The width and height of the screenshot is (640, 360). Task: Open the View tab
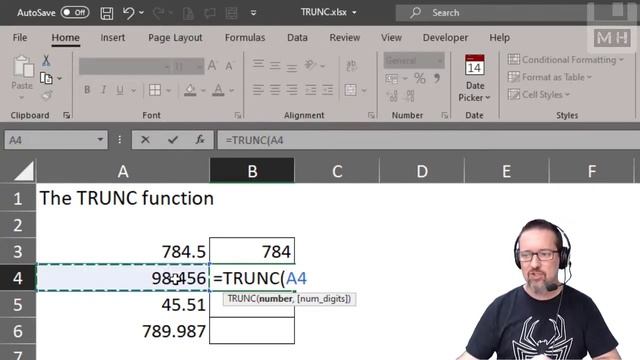tap(391, 38)
